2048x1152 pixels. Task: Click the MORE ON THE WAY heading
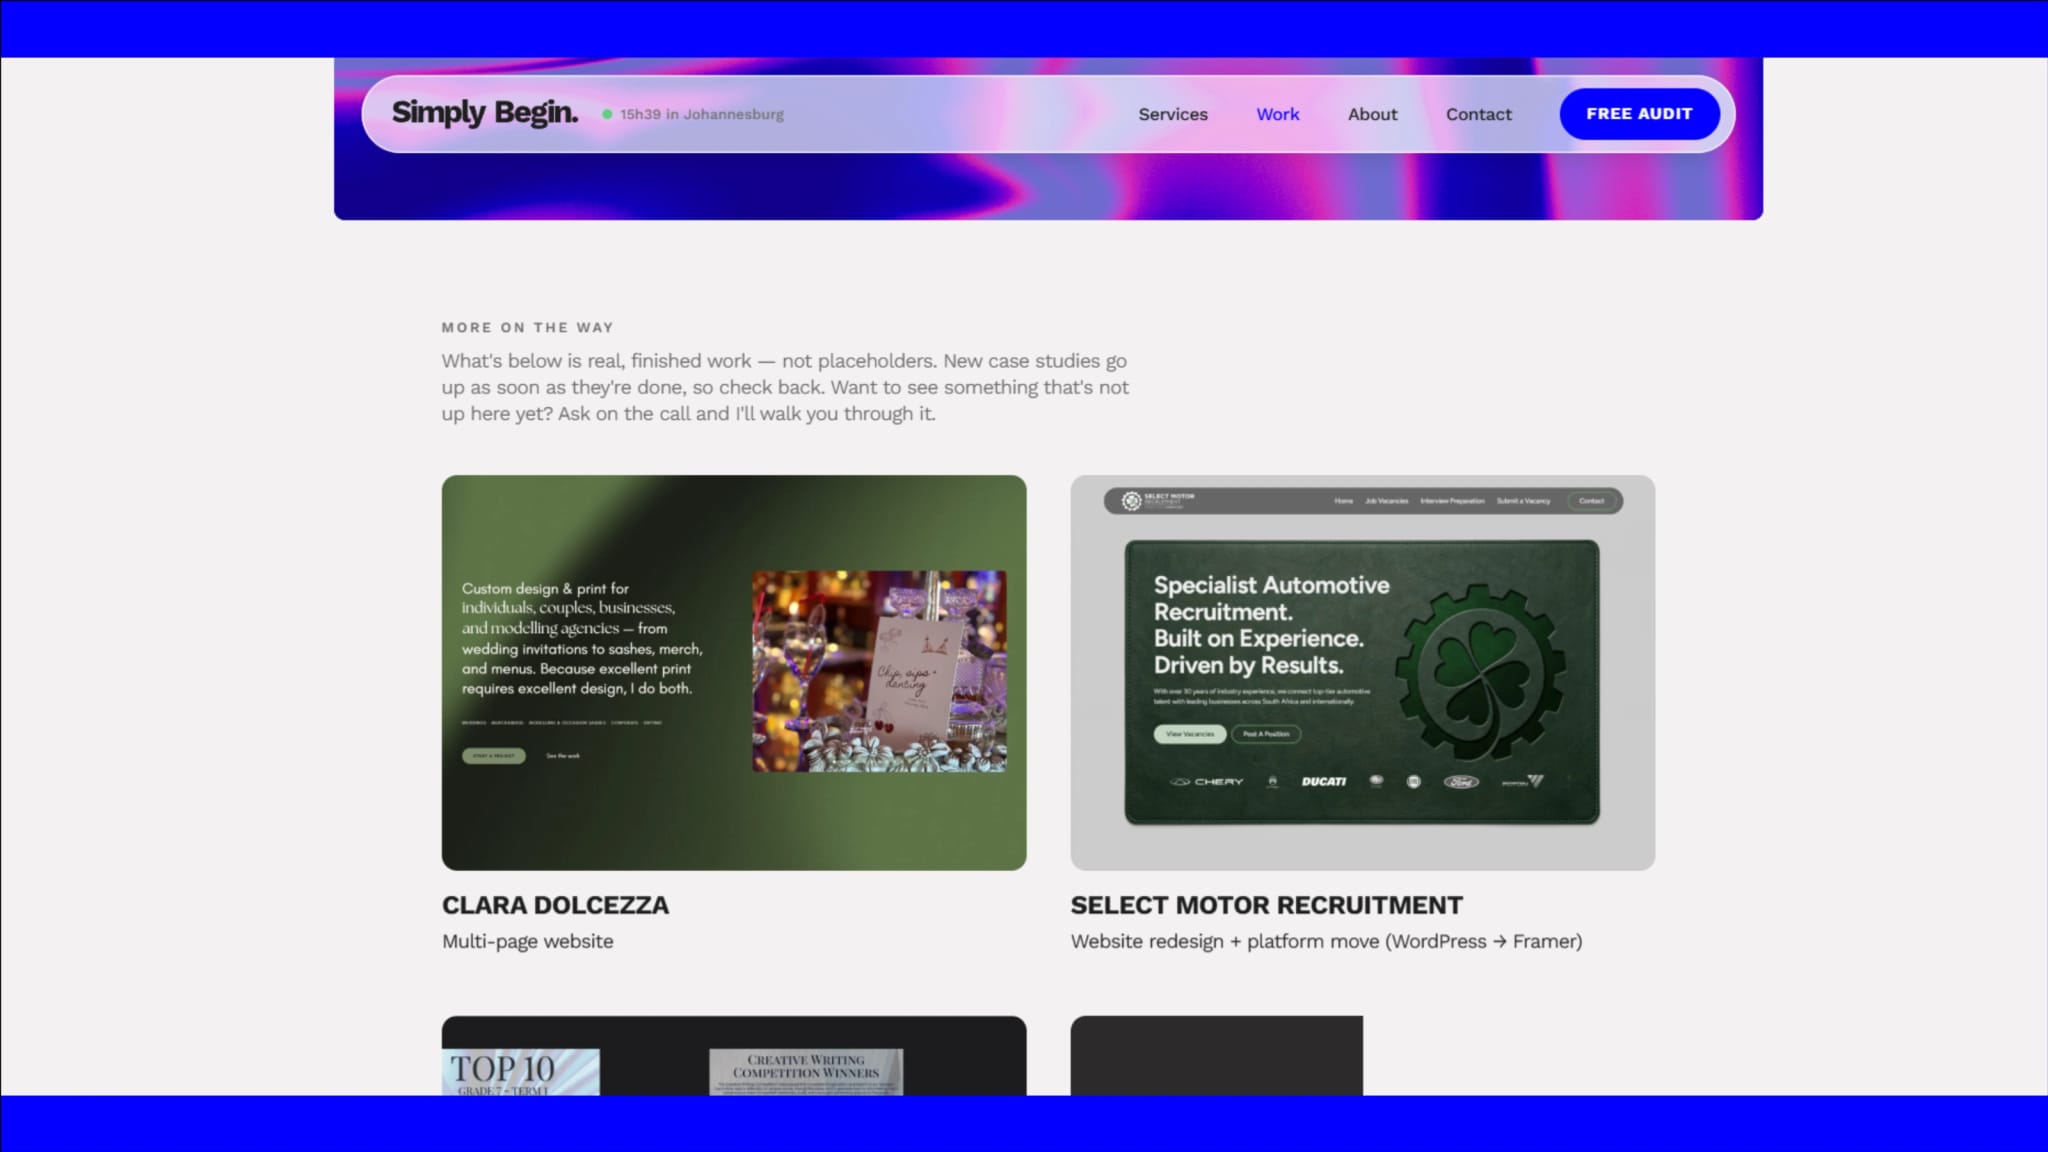pos(528,327)
